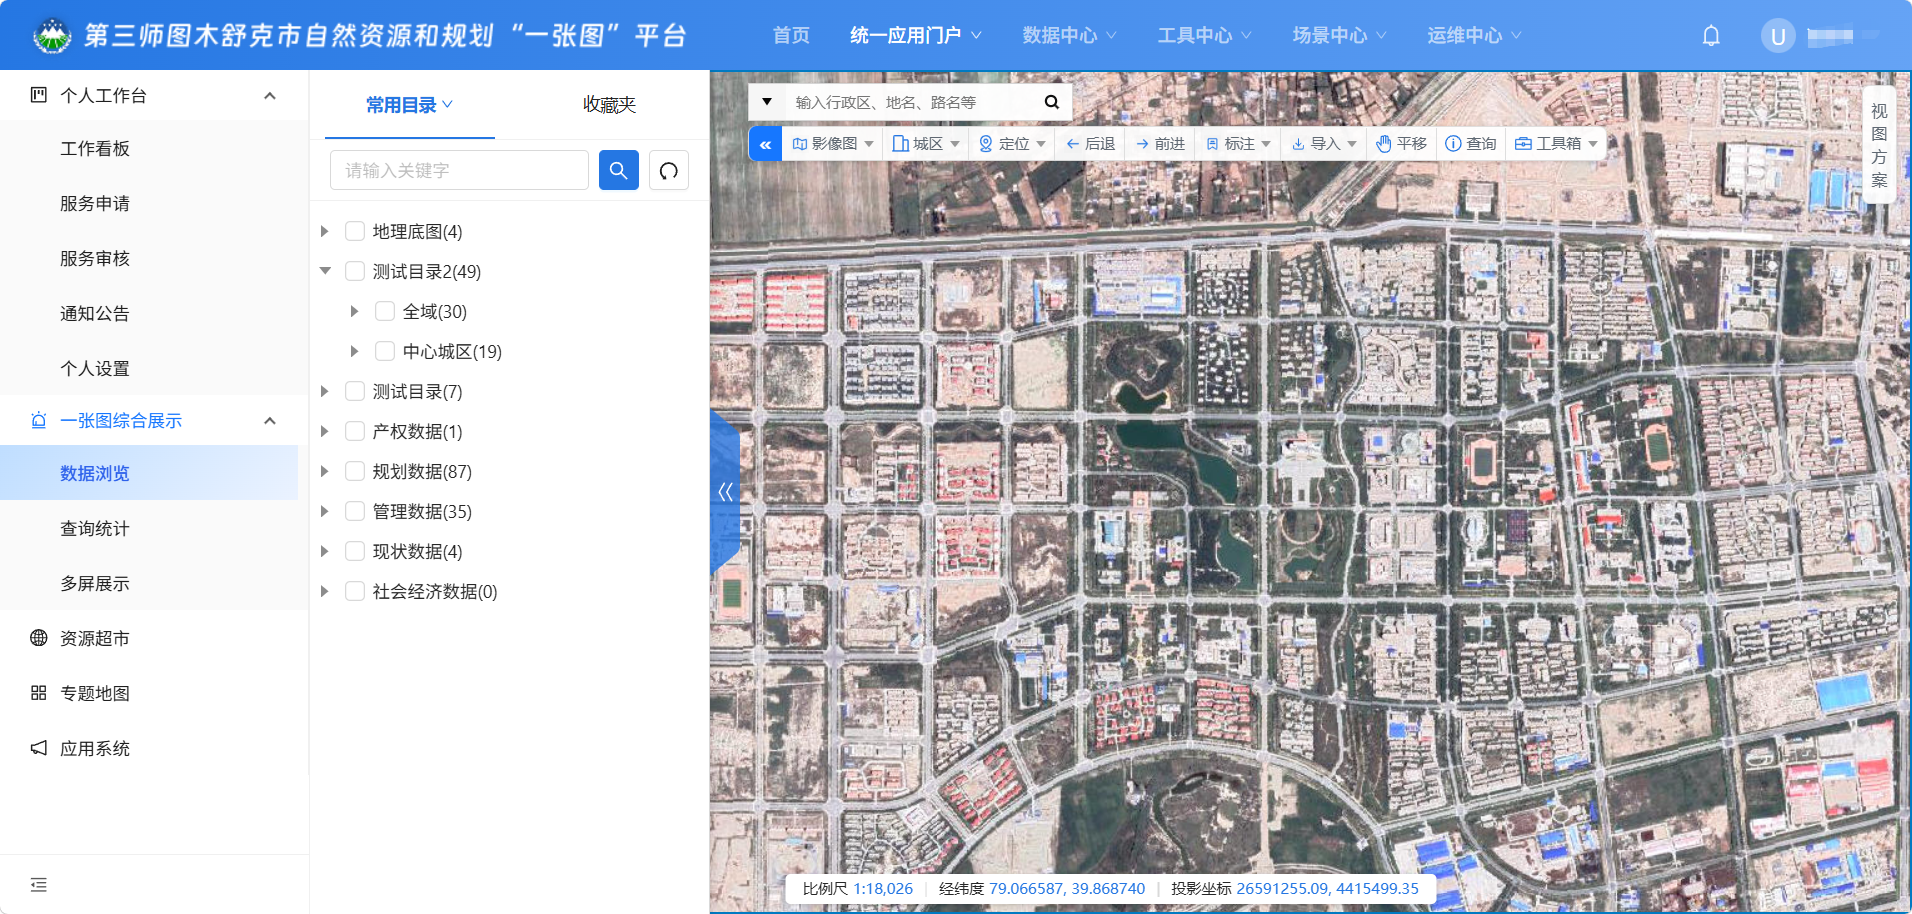1912x914 pixels.
Task: Switch to the 收藏夹 tab
Action: pyautogui.click(x=609, y=105)
